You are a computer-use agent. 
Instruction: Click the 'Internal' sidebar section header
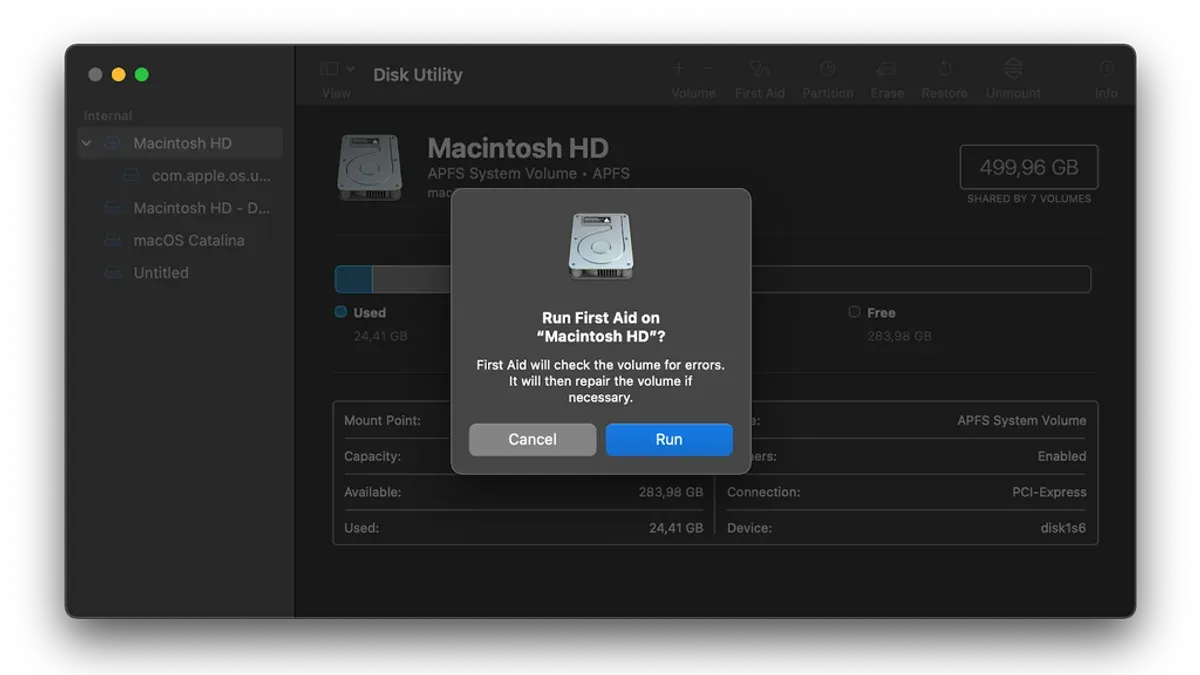pos(108,115)
